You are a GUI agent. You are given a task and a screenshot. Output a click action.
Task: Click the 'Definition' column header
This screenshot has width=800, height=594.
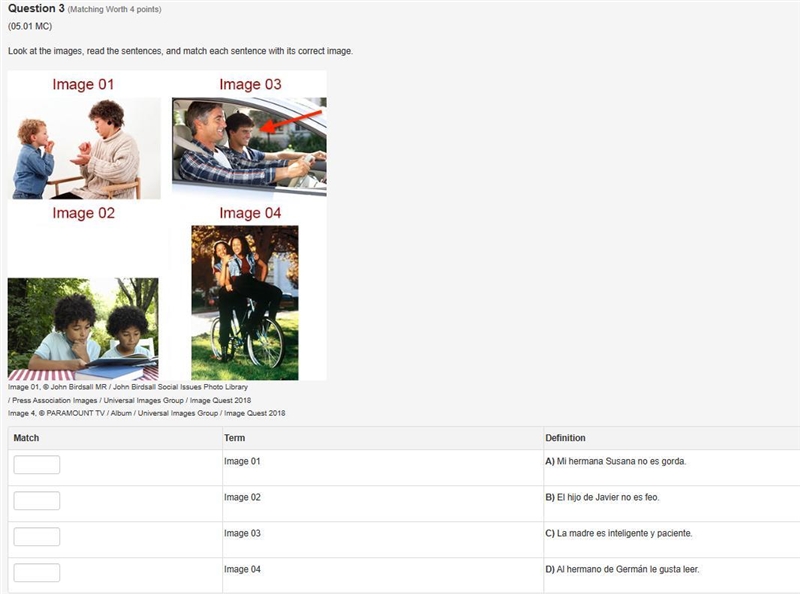[565, 438]
